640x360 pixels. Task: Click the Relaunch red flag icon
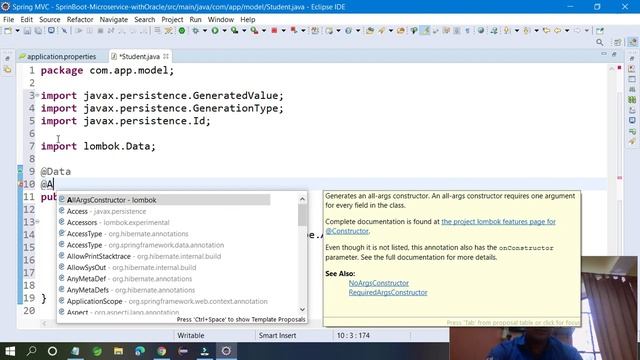(294, 31)
